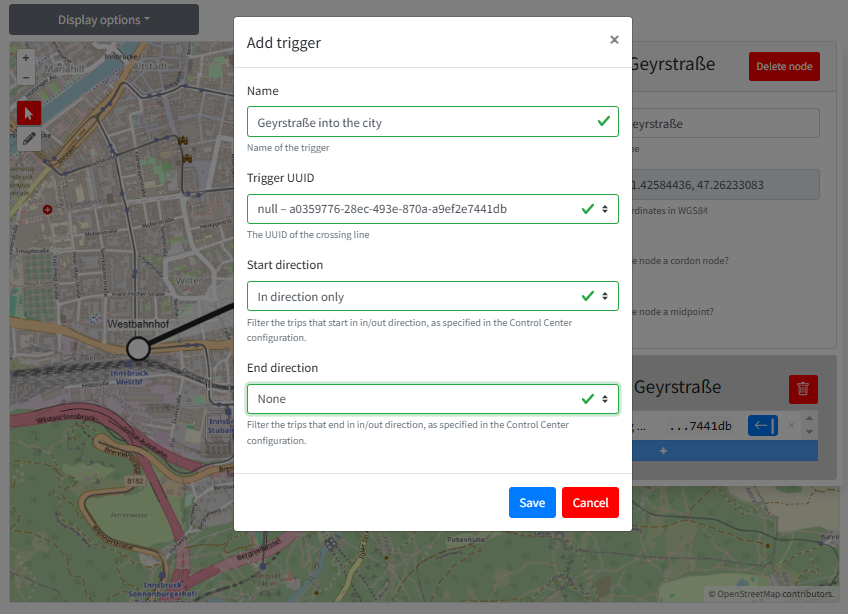The height and width of the screenshot is (614, 848).
Task: Click the blue plus bar to add trigger
Action: pyautogui.click(x=725, y=451)
